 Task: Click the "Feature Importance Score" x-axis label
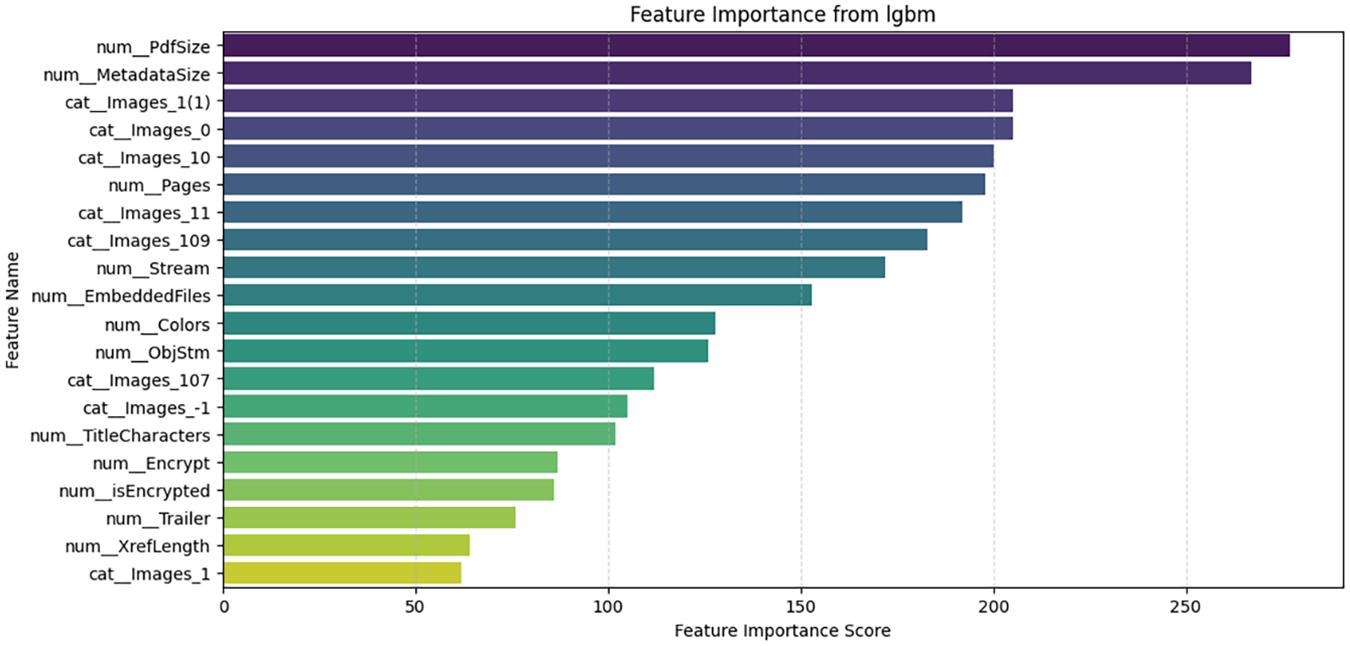point(782,631)
